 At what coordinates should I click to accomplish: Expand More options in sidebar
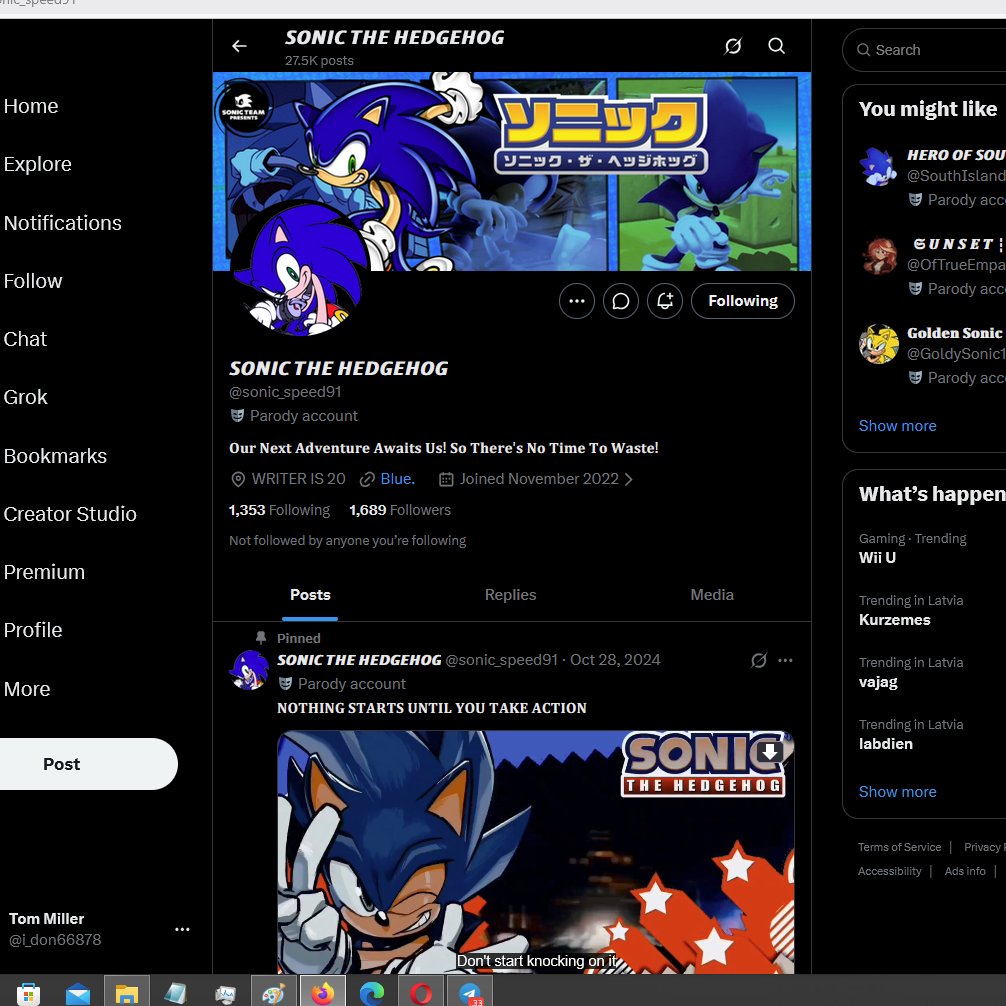click(x=27, y=688)
